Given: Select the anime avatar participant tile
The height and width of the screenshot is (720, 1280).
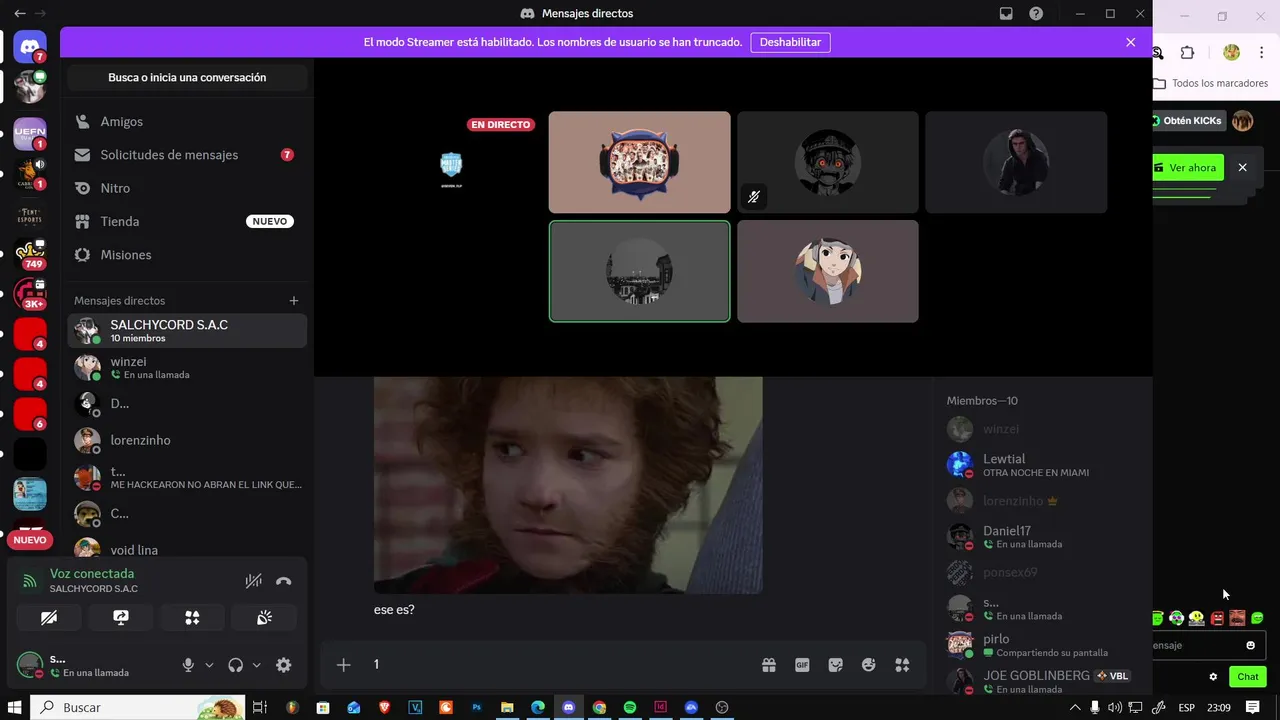Looking at the screenshot, I should pyautogui.click(x=827, y=271).
